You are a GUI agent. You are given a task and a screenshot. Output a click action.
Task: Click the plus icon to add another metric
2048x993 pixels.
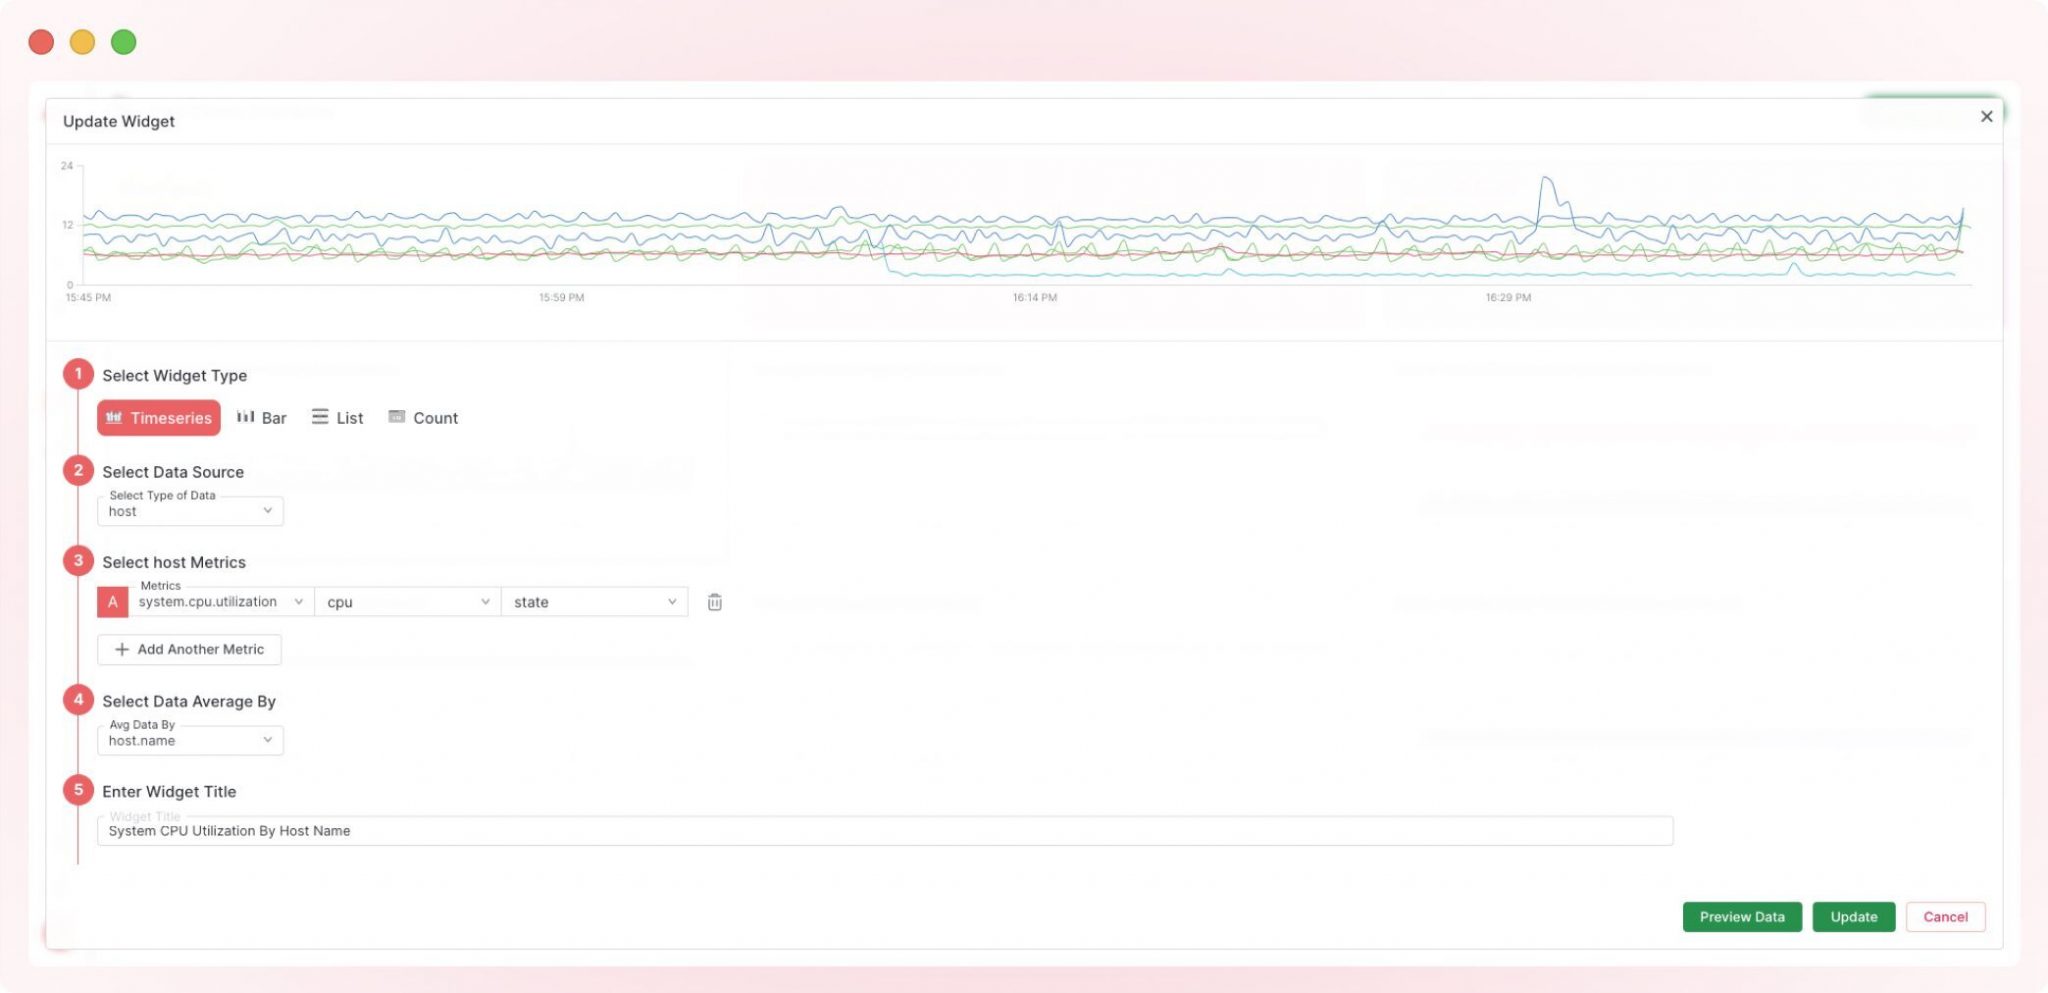pyautogui.click(x=122, y=649)
